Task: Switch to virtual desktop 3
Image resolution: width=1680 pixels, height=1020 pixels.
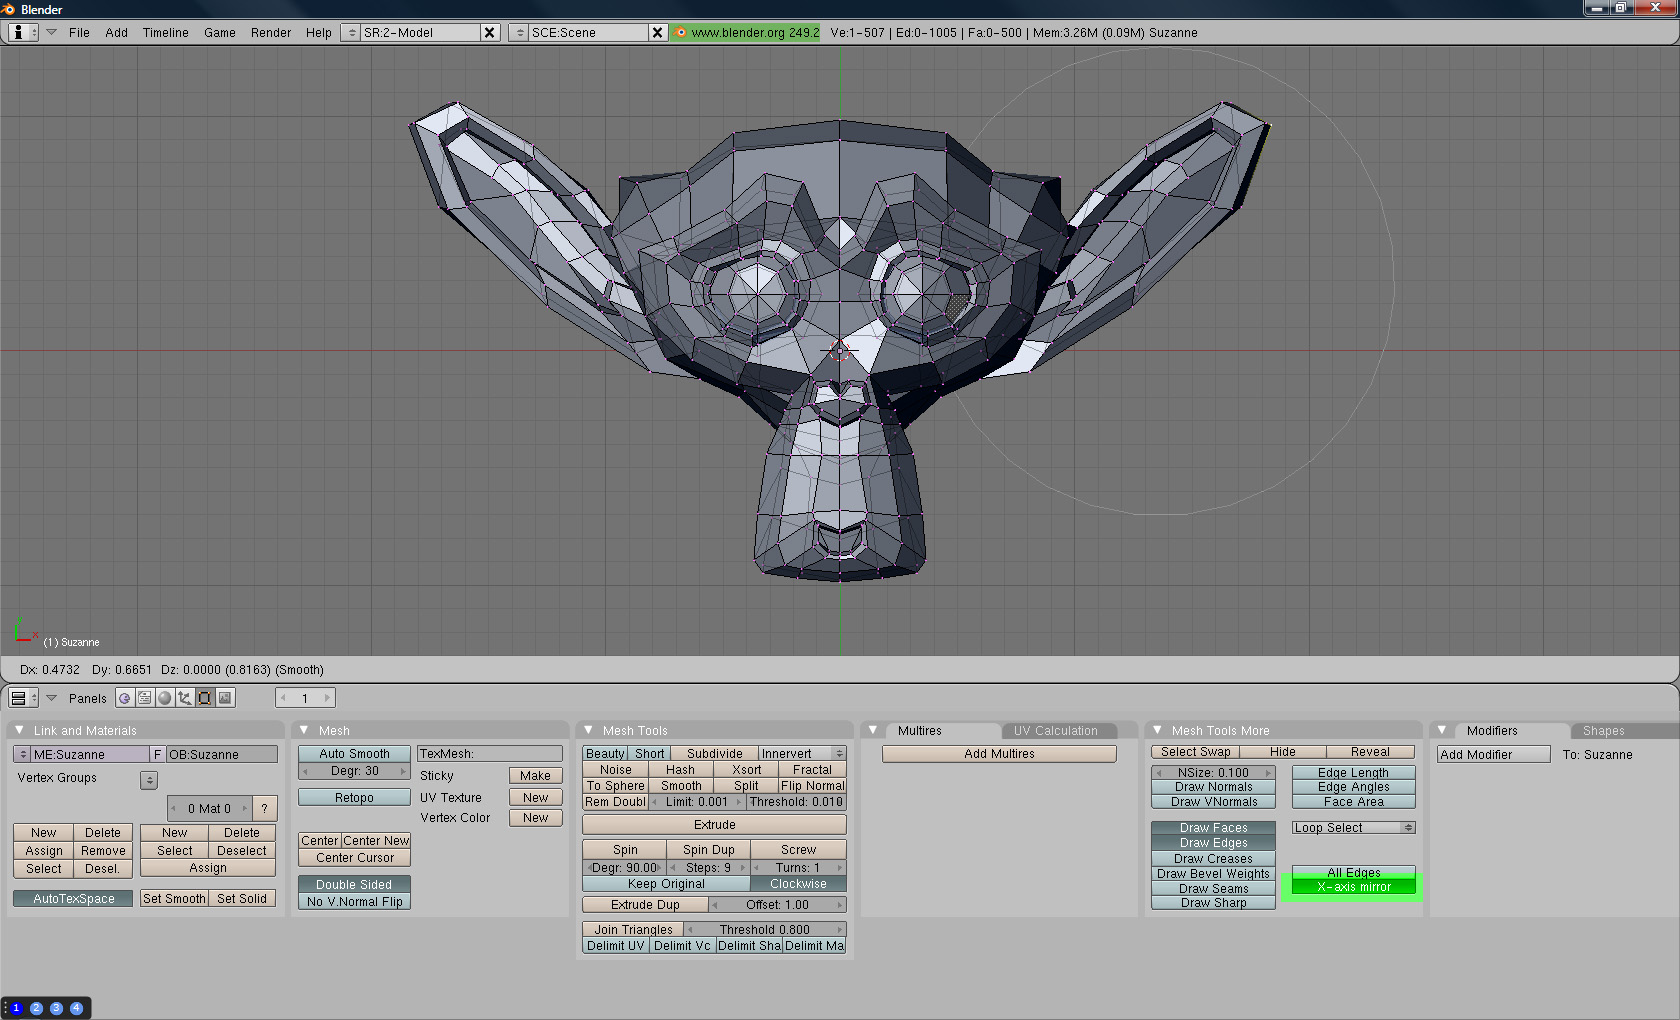Action: pyautogui.click(x=56, y=1008)
